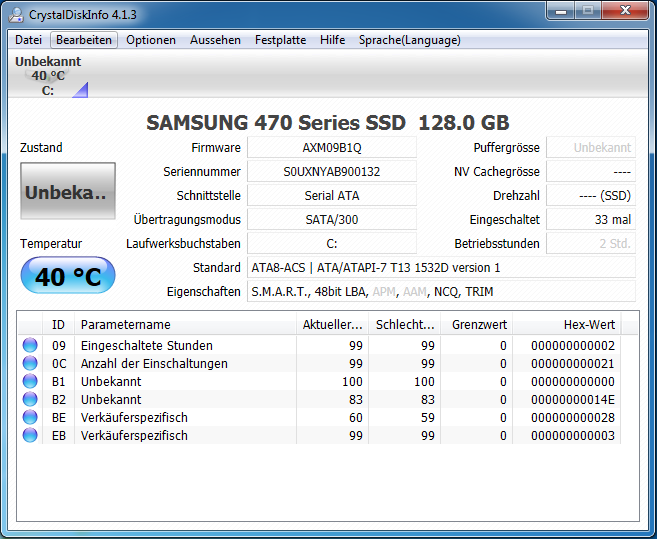
Task: Click the status orb for row 09
Action: (x=30, y=345)
